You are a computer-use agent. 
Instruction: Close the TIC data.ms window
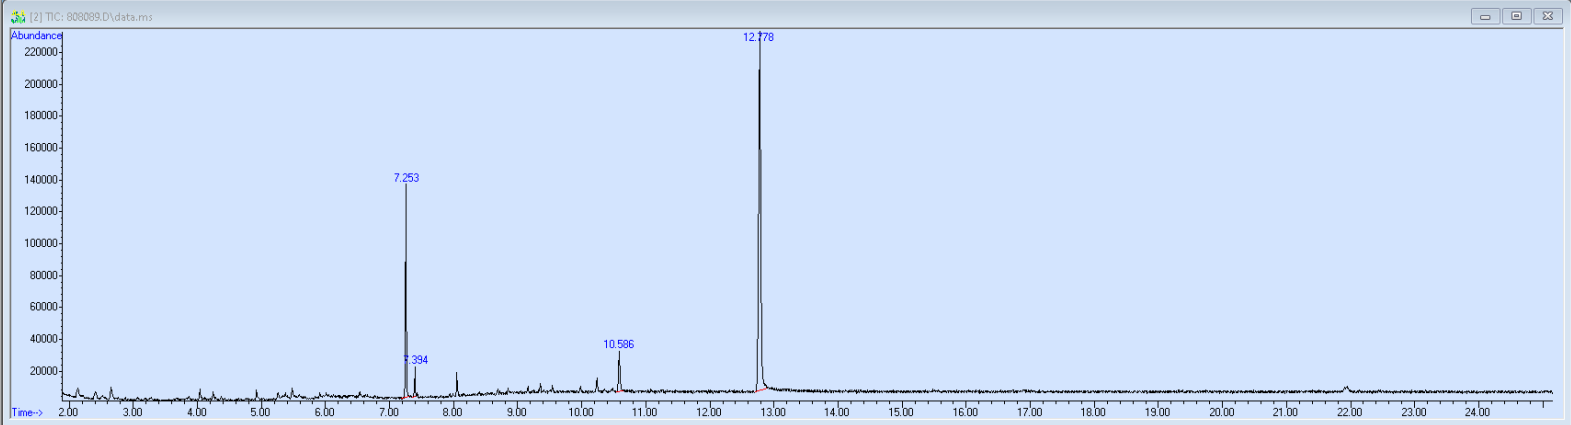(x=1547, y=16)
